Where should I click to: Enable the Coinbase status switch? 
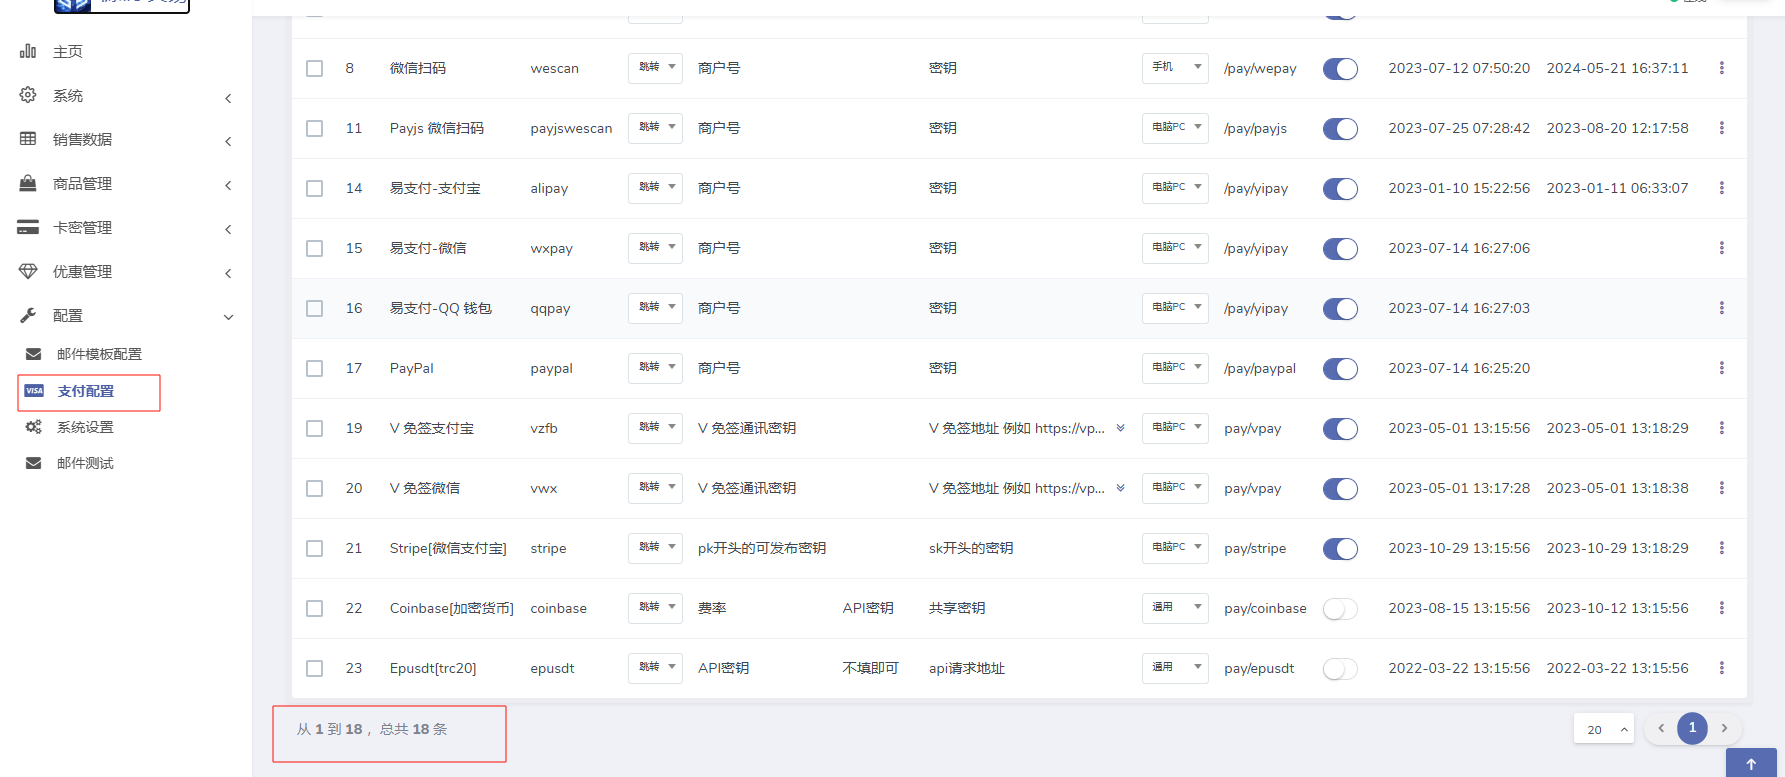1340,608
